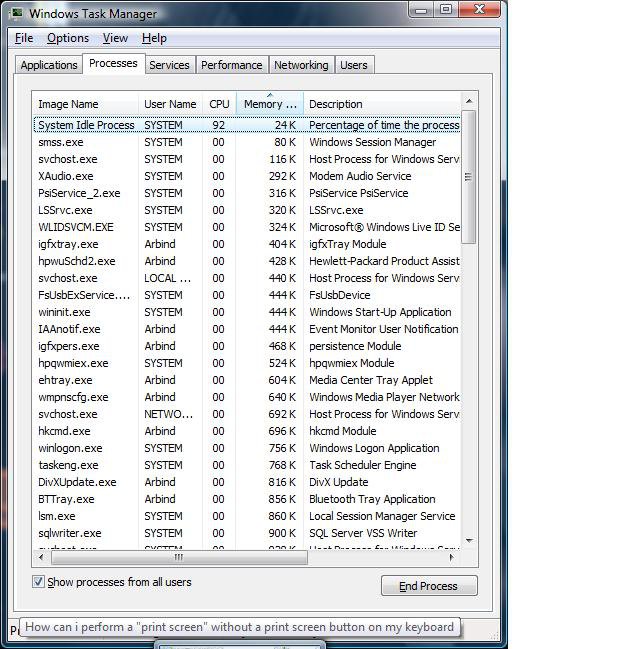Screen dimensions: 640x649
Task: Select the smss.exe process
Action: point(247,142)
